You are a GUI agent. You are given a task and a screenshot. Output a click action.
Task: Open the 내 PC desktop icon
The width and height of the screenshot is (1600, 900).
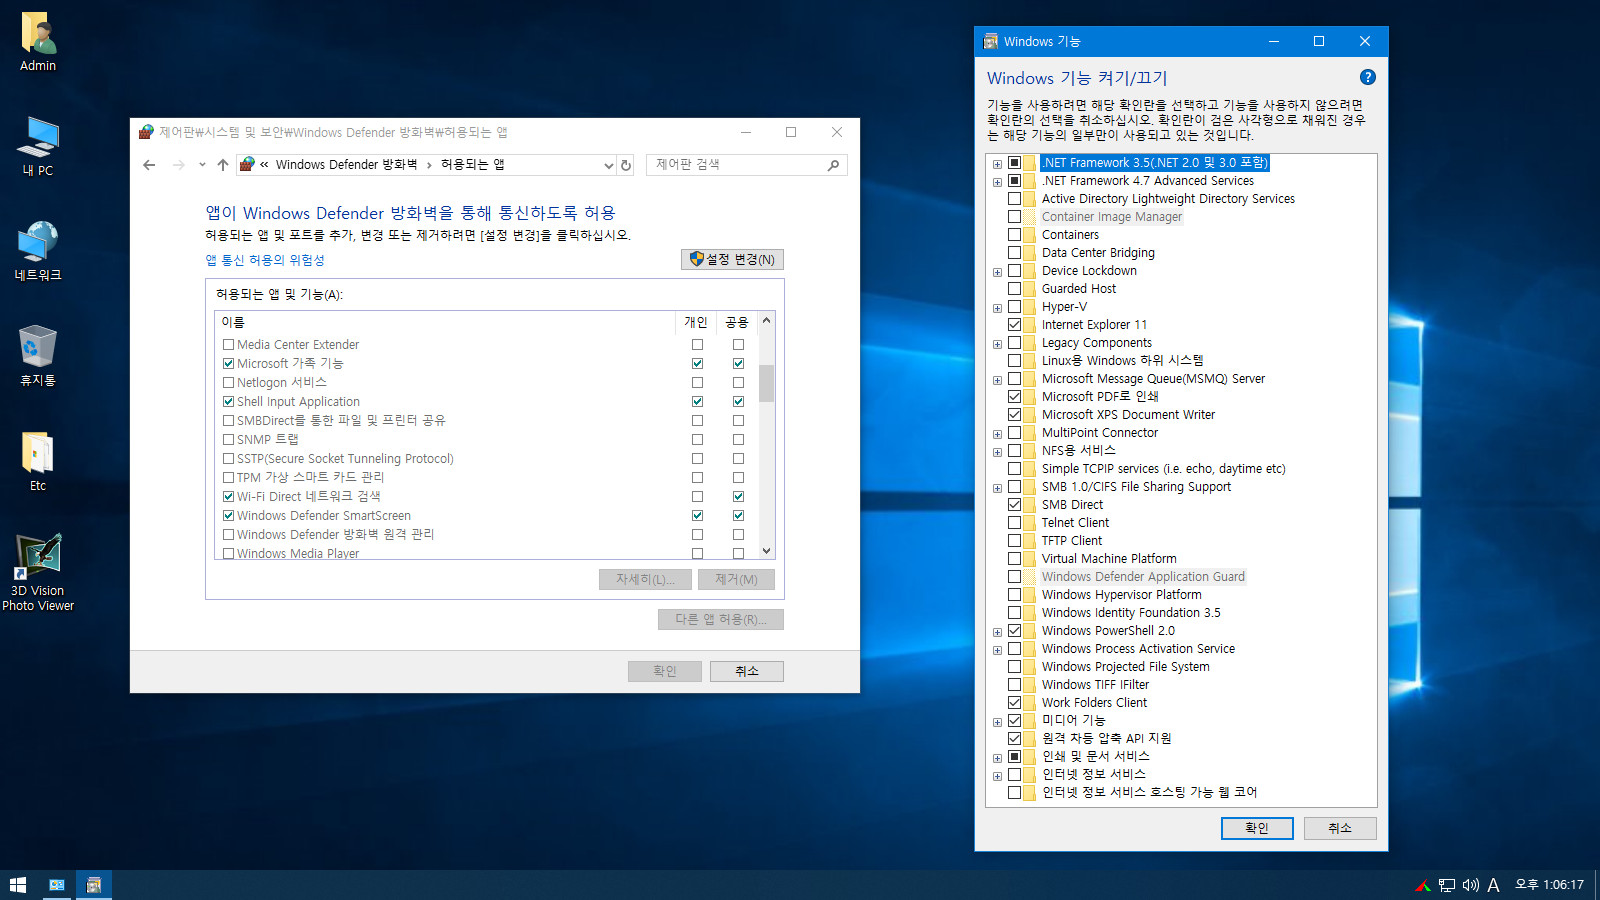click(x=38, y=147)
